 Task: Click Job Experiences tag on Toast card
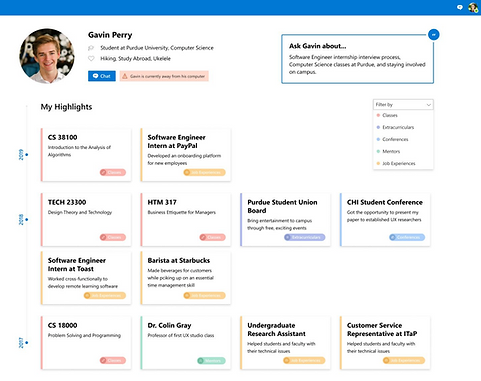coord(105,296)
